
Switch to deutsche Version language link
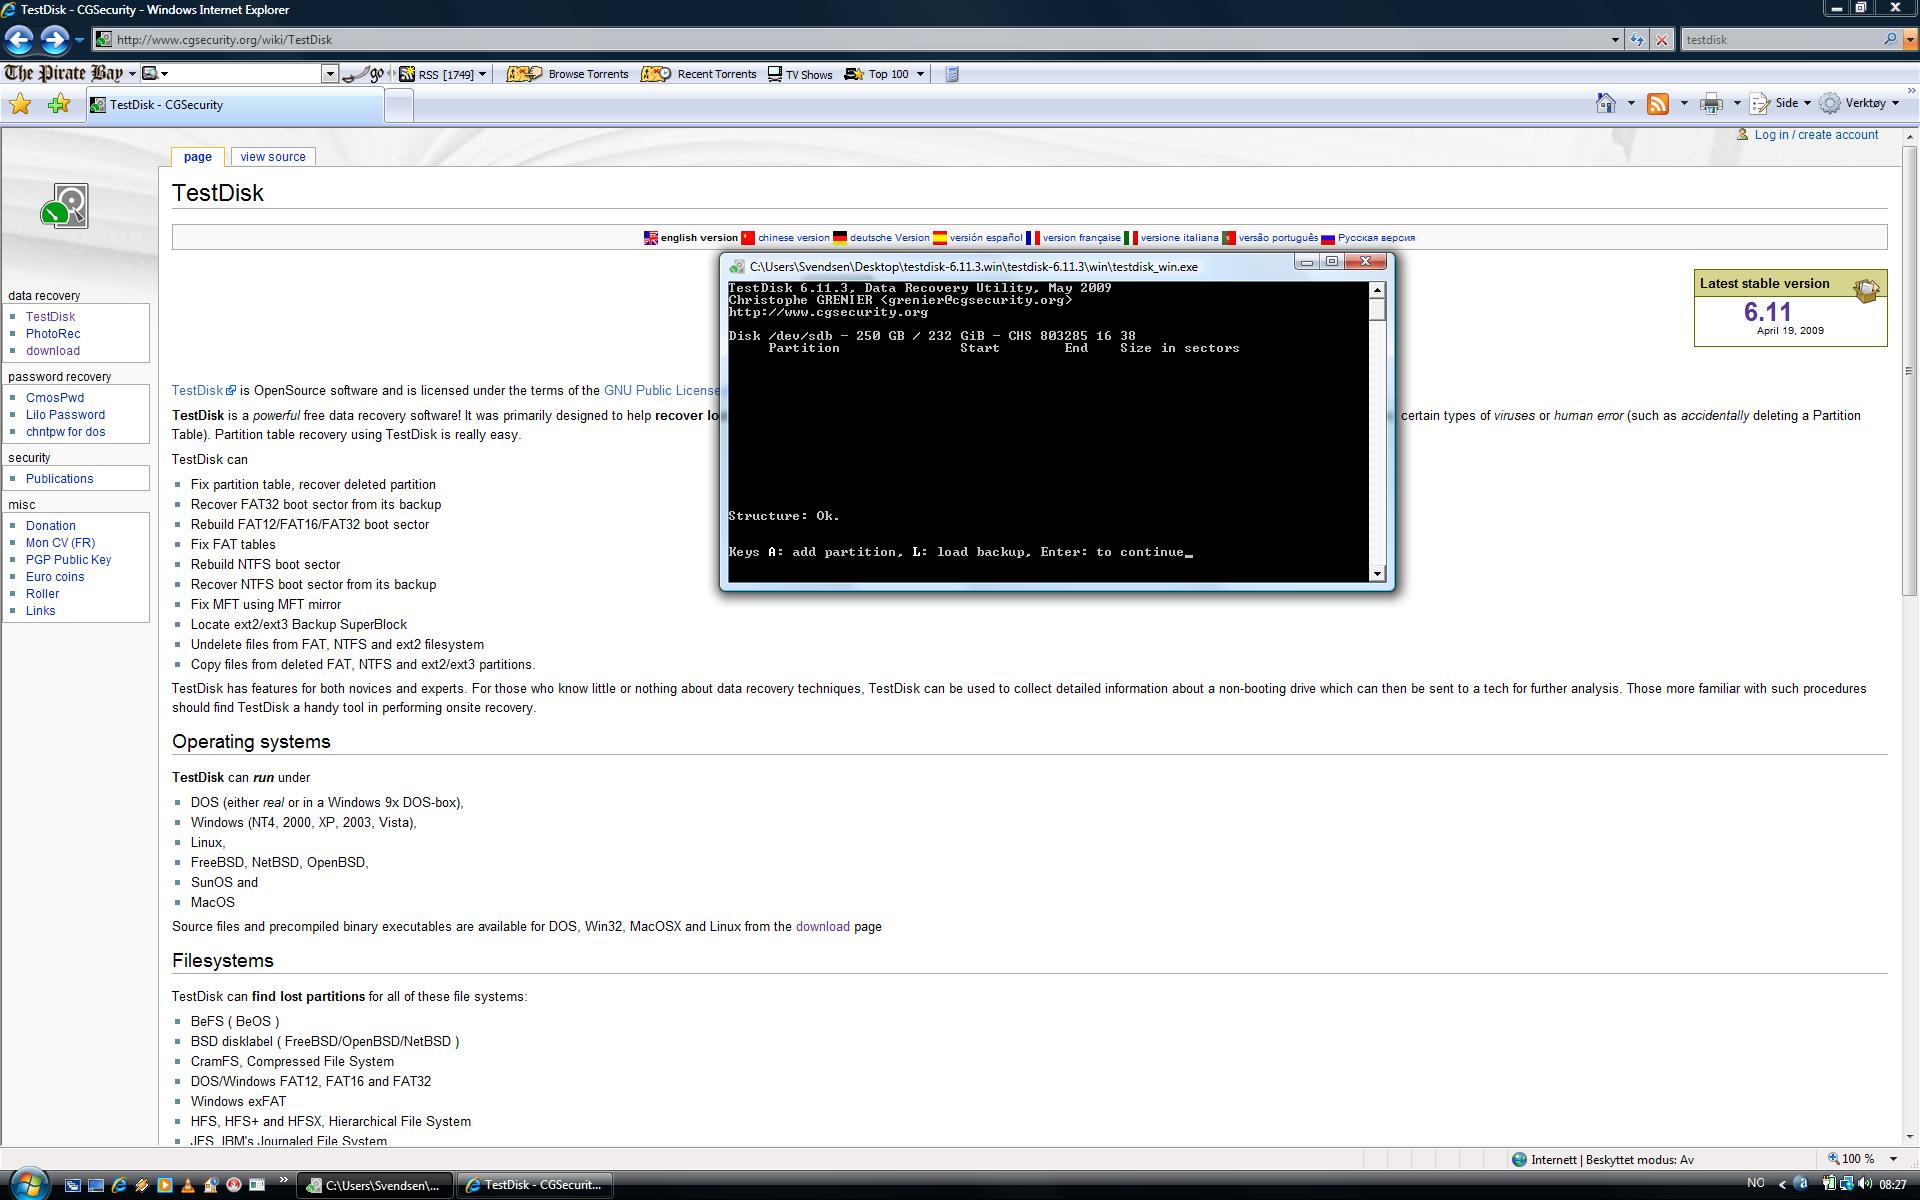(889, 238)
